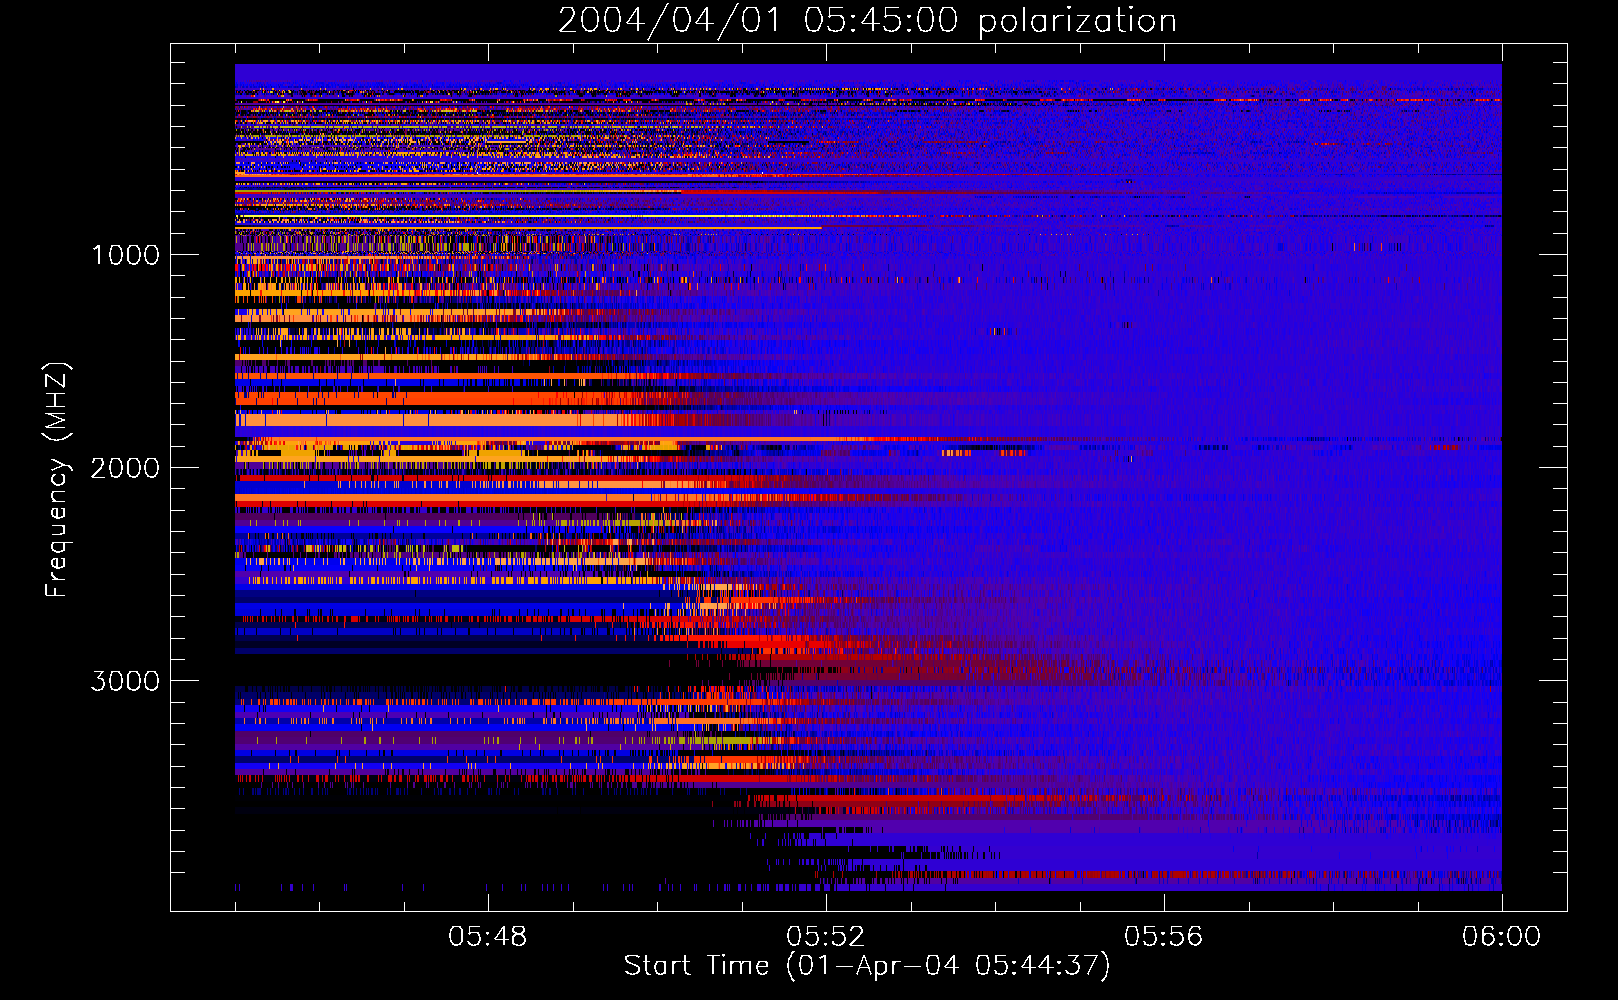Select the 3000 frequency axis label
Viewport: 1618px width, 1000px height.
(x=125, y=681)
